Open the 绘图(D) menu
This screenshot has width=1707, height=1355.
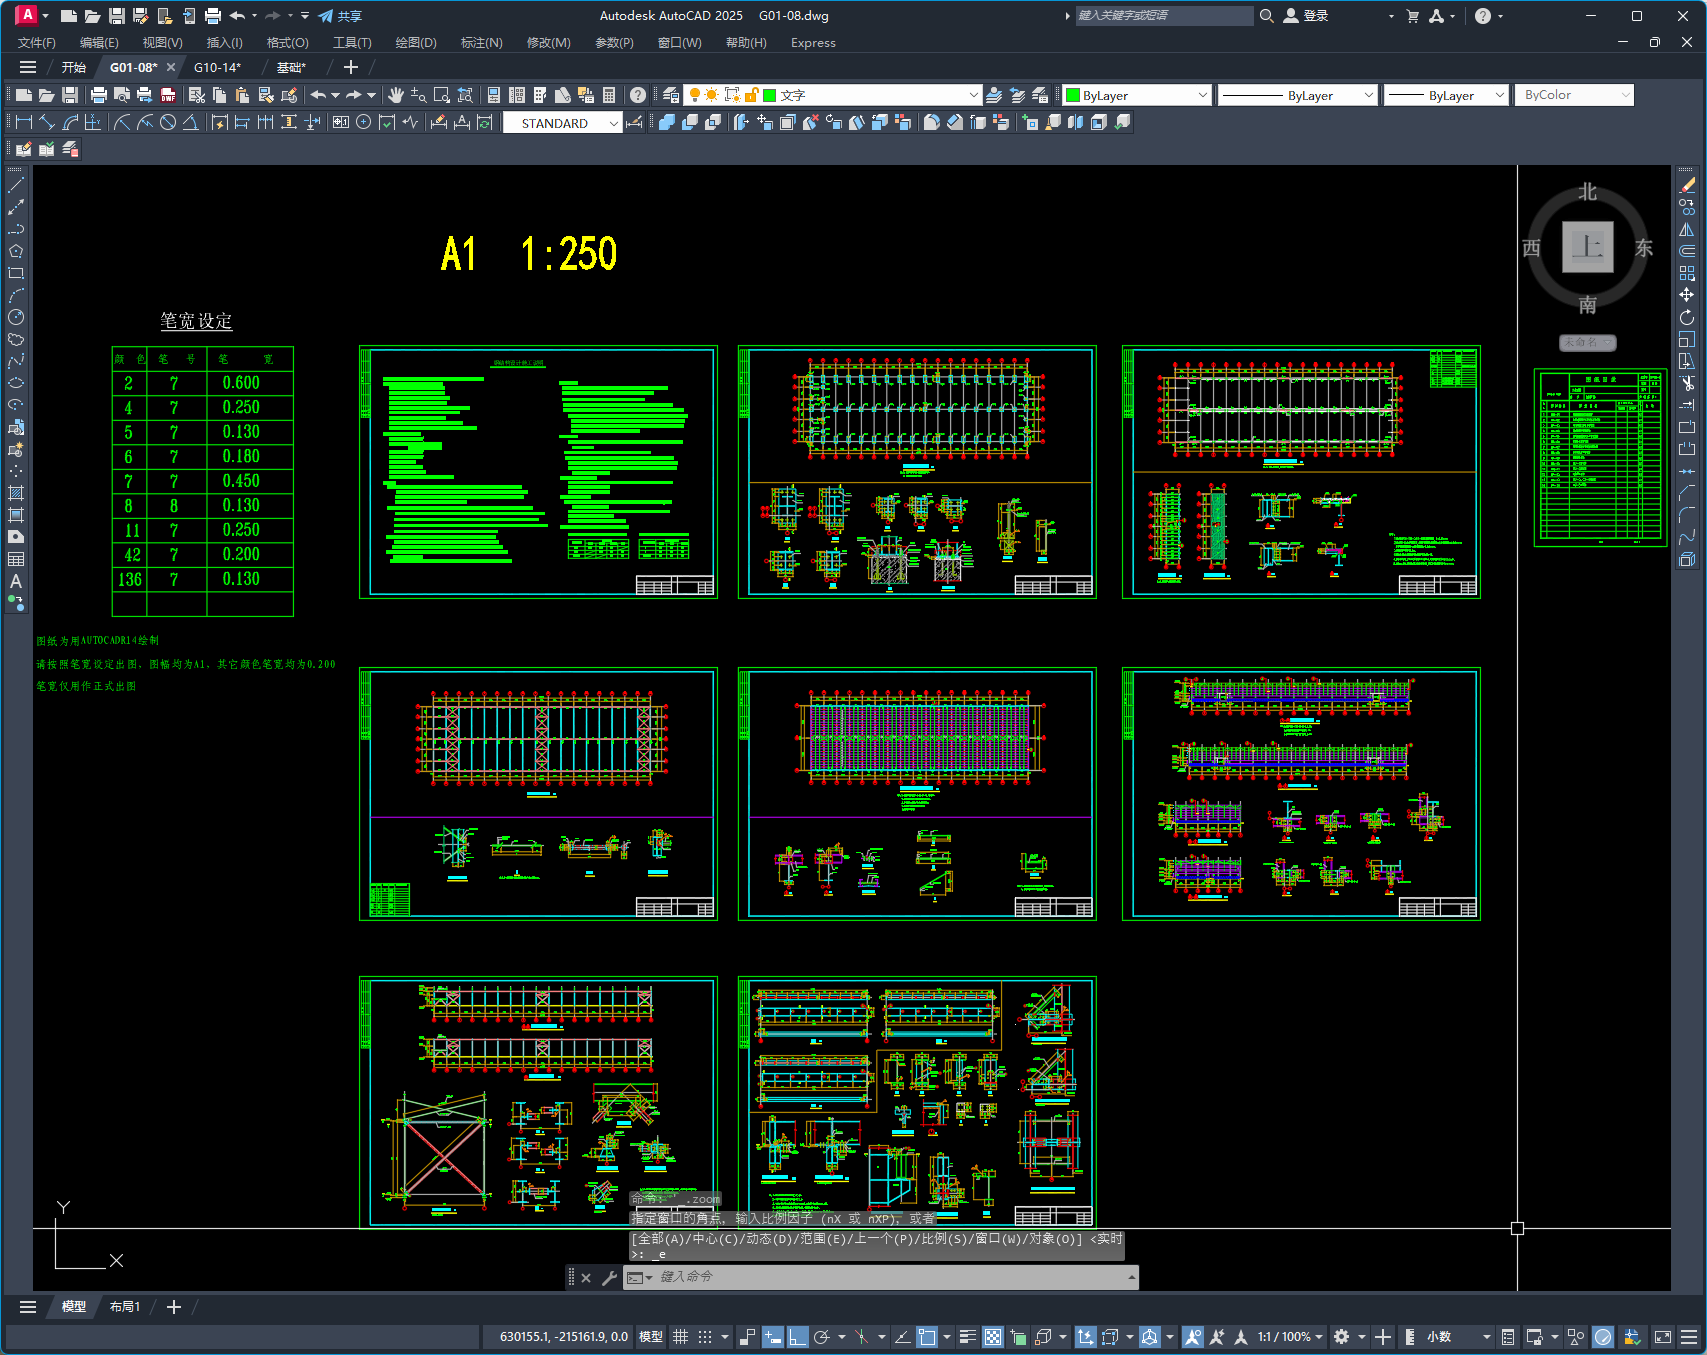416,43
